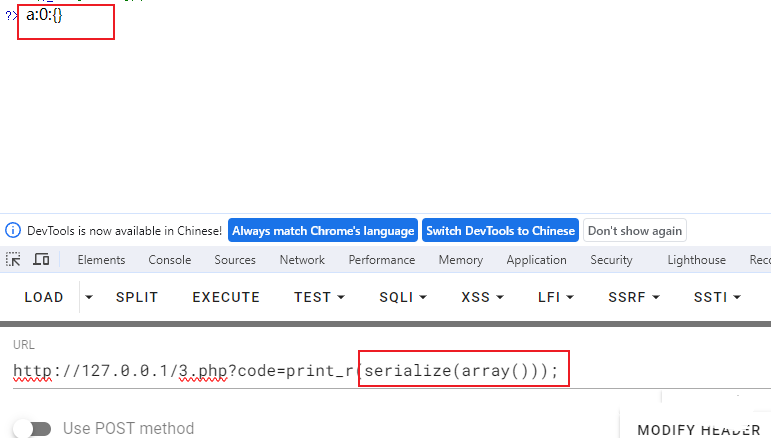Click the EXECUTE button
The width and height of the screenshot is (771, 438).
[x=226, y=297]
